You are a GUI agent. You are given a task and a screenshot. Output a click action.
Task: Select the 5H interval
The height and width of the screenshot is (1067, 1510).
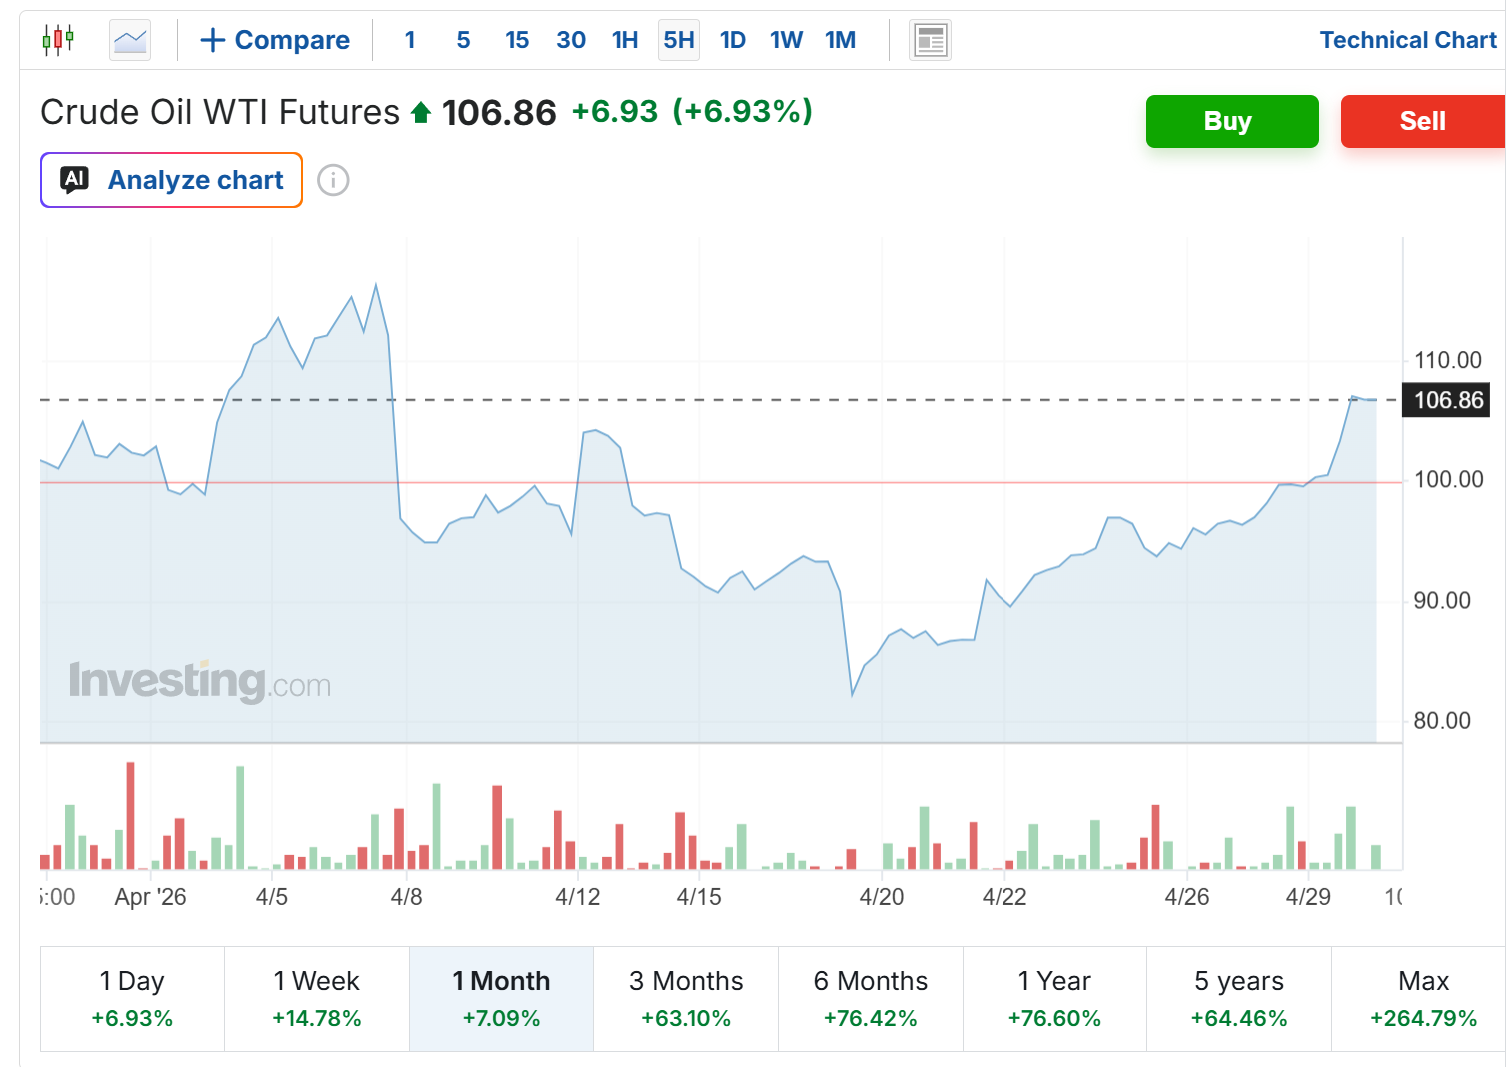(x=679, y=40)
